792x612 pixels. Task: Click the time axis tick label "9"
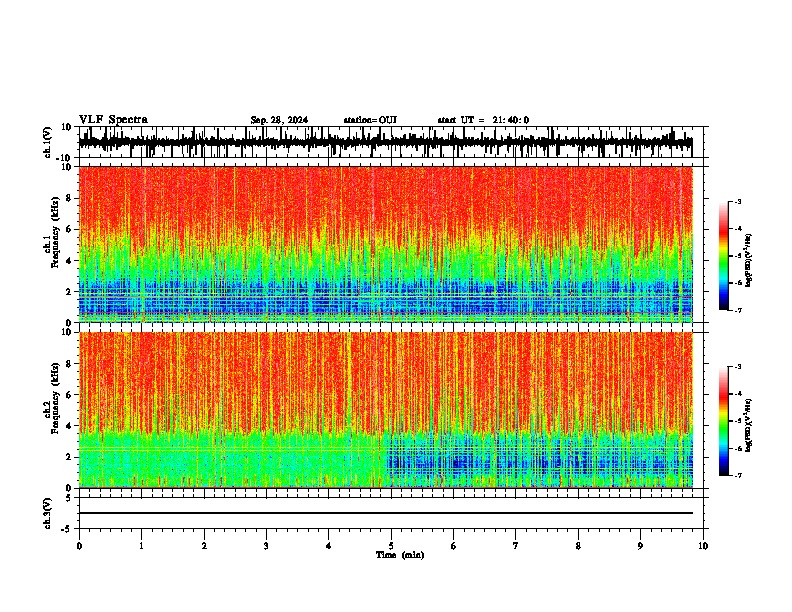point(640,546)
